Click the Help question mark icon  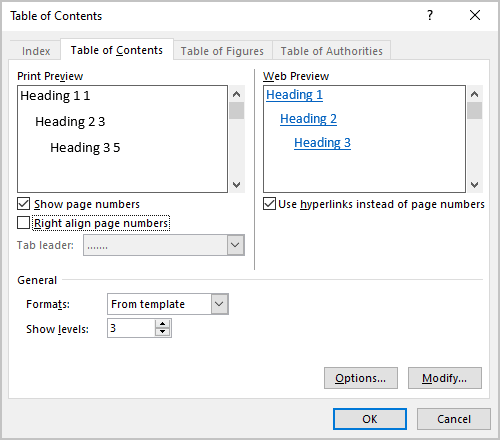click(x=430, y=15)
